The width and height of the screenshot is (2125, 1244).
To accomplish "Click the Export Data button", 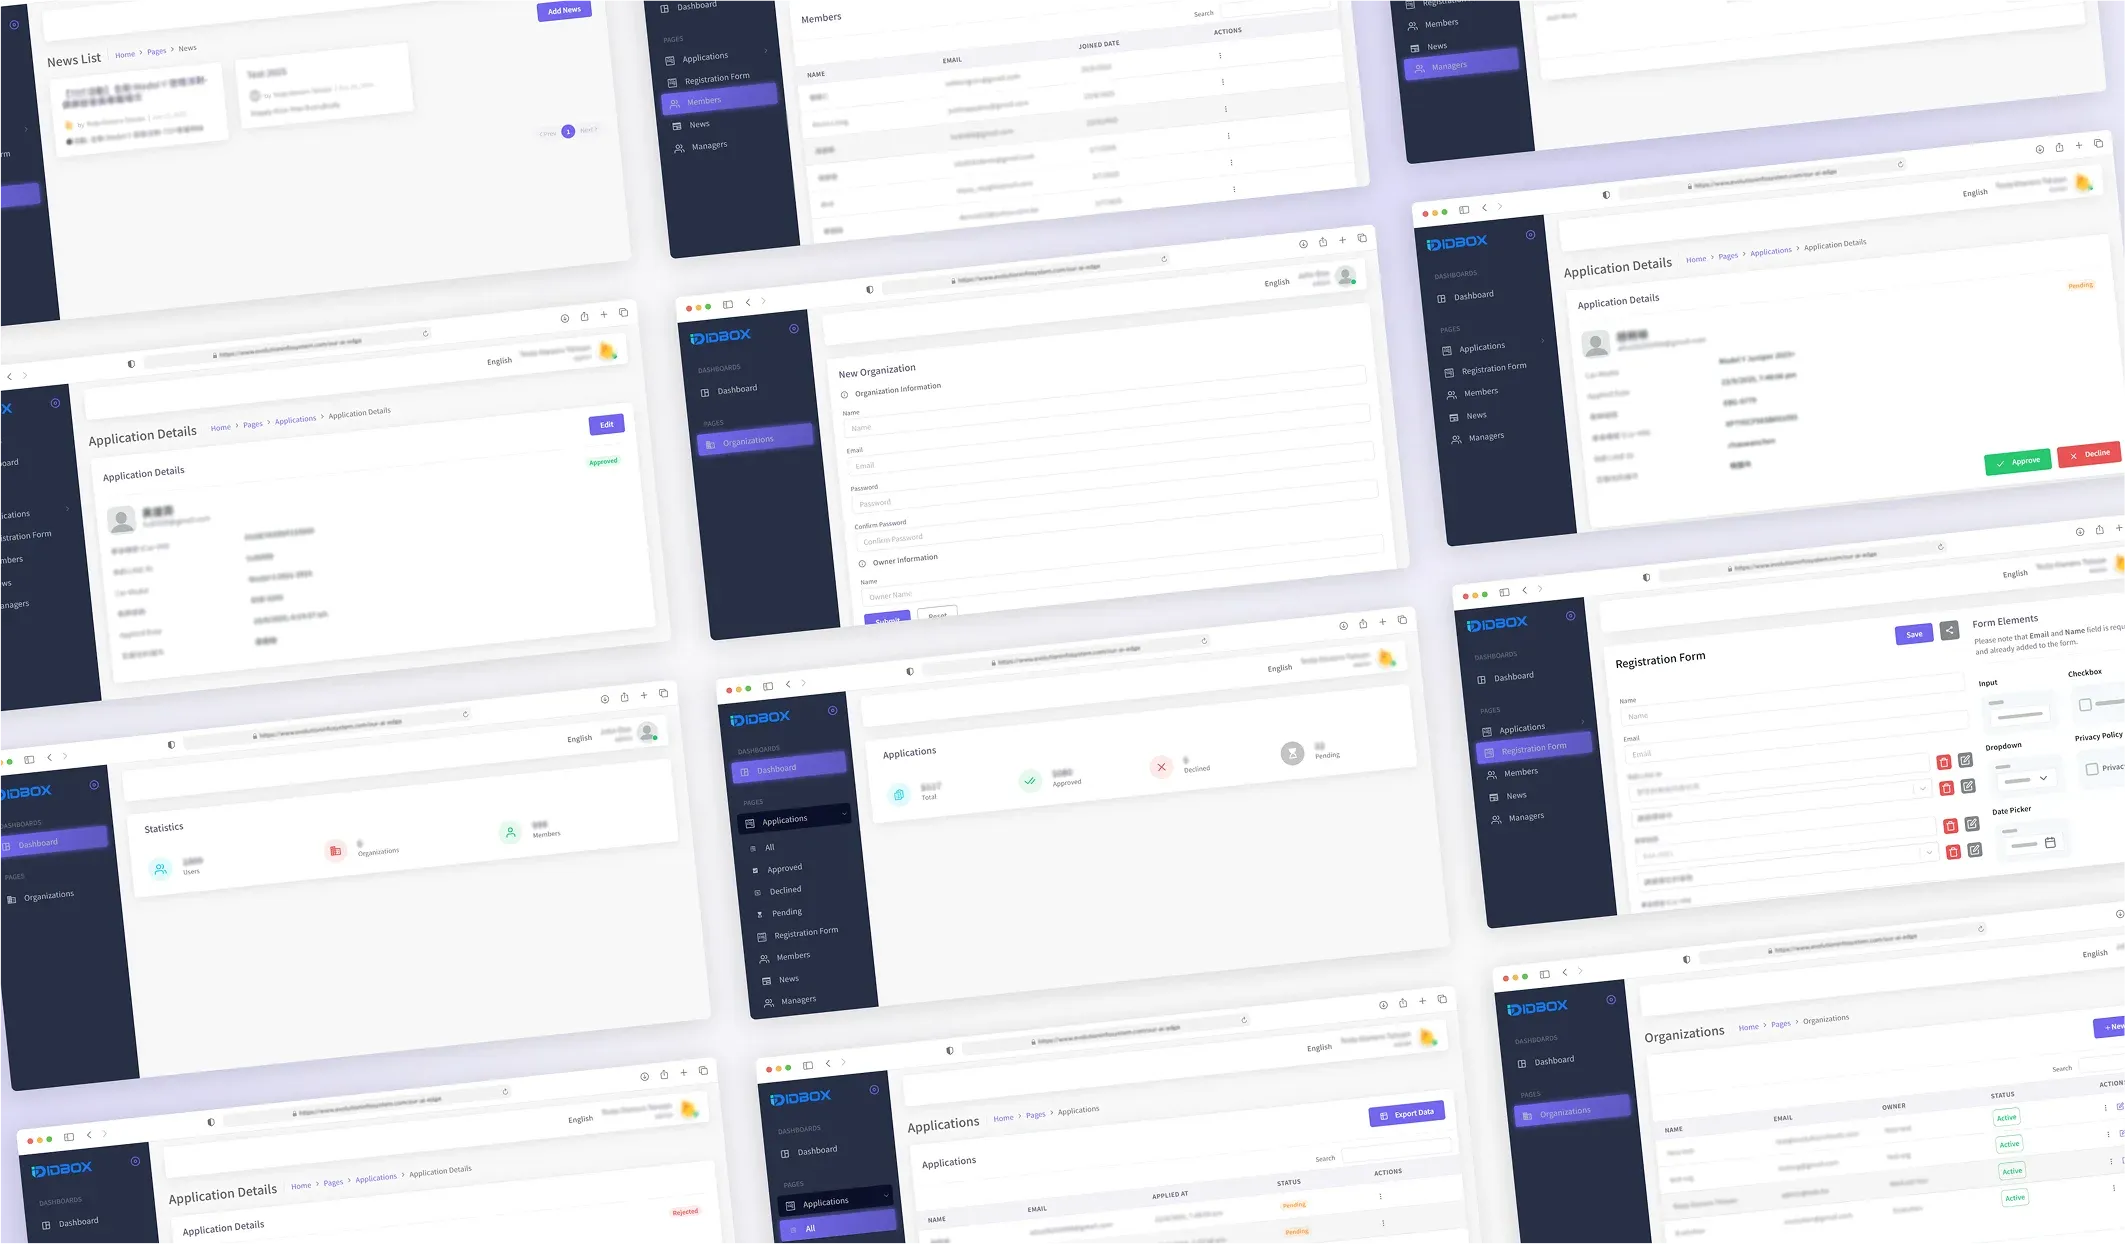I will [x=1406, y=1114].
